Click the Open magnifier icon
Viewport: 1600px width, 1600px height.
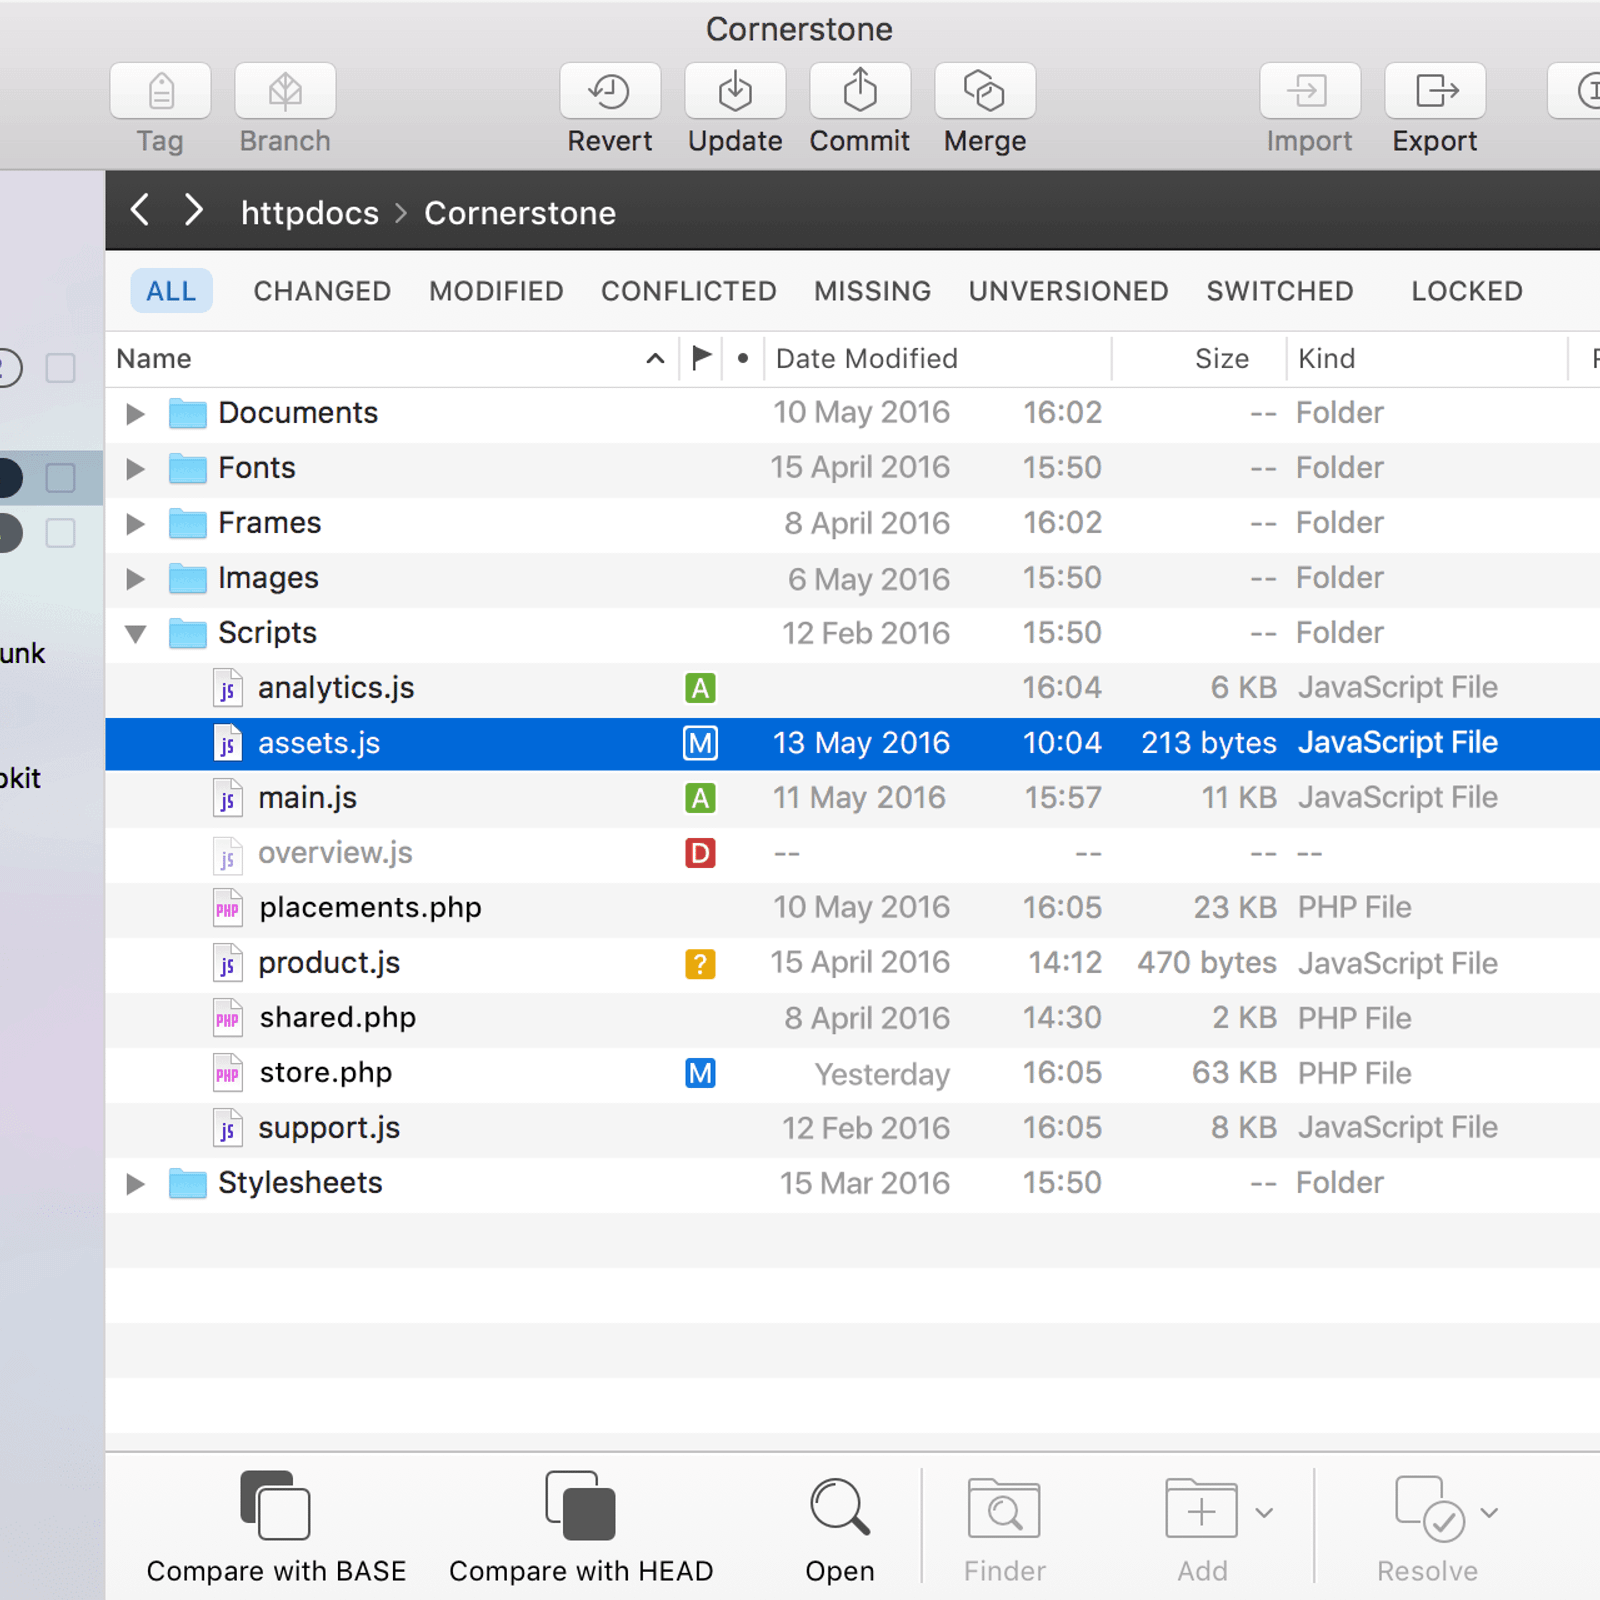click(x=840, y=1506)
